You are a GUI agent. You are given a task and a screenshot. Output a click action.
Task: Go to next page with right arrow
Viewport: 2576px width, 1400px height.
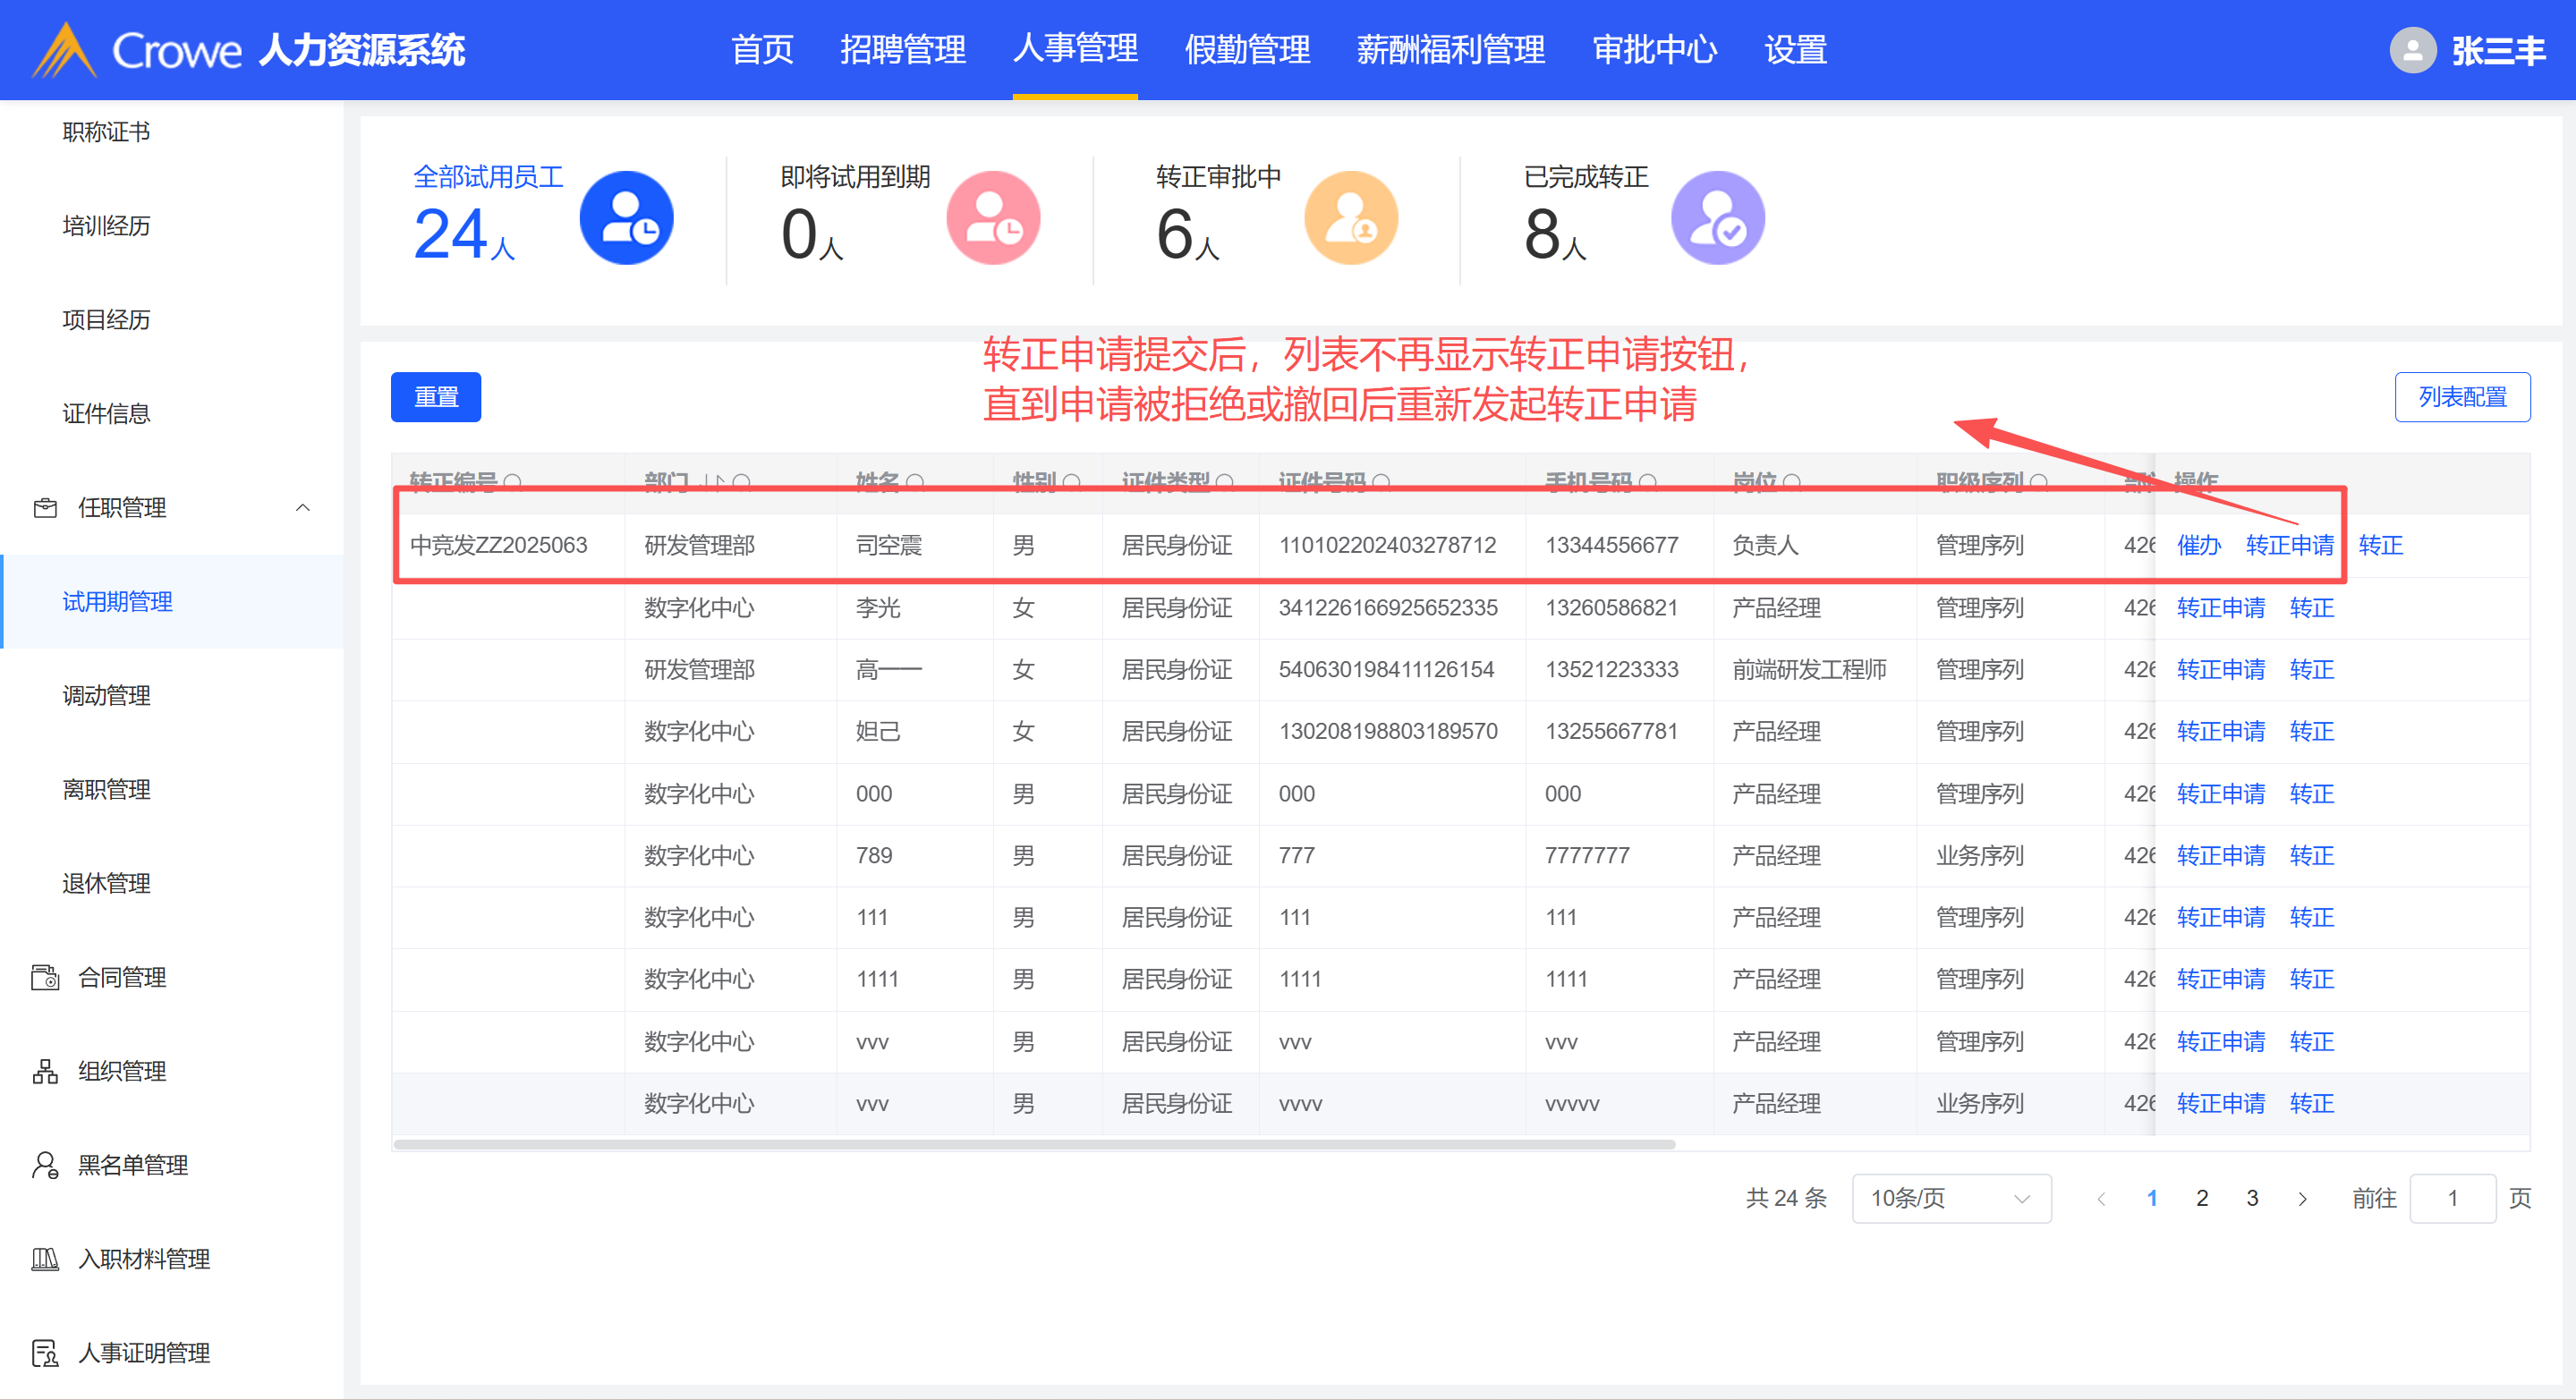pyautogui.click(x=2302, y=1198)
